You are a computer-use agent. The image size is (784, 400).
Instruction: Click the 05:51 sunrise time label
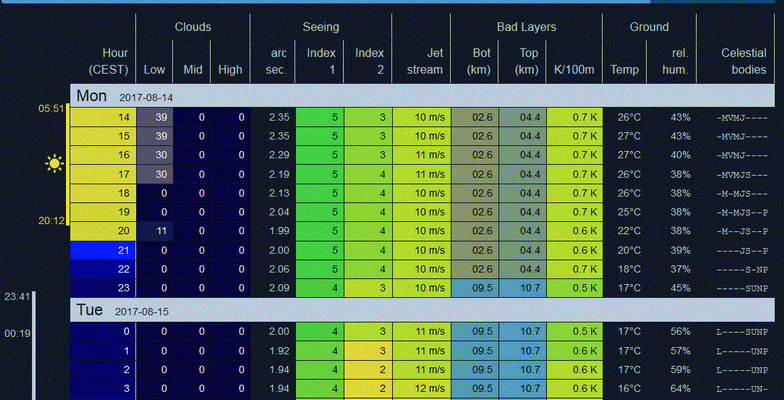(x=52, y=109)
